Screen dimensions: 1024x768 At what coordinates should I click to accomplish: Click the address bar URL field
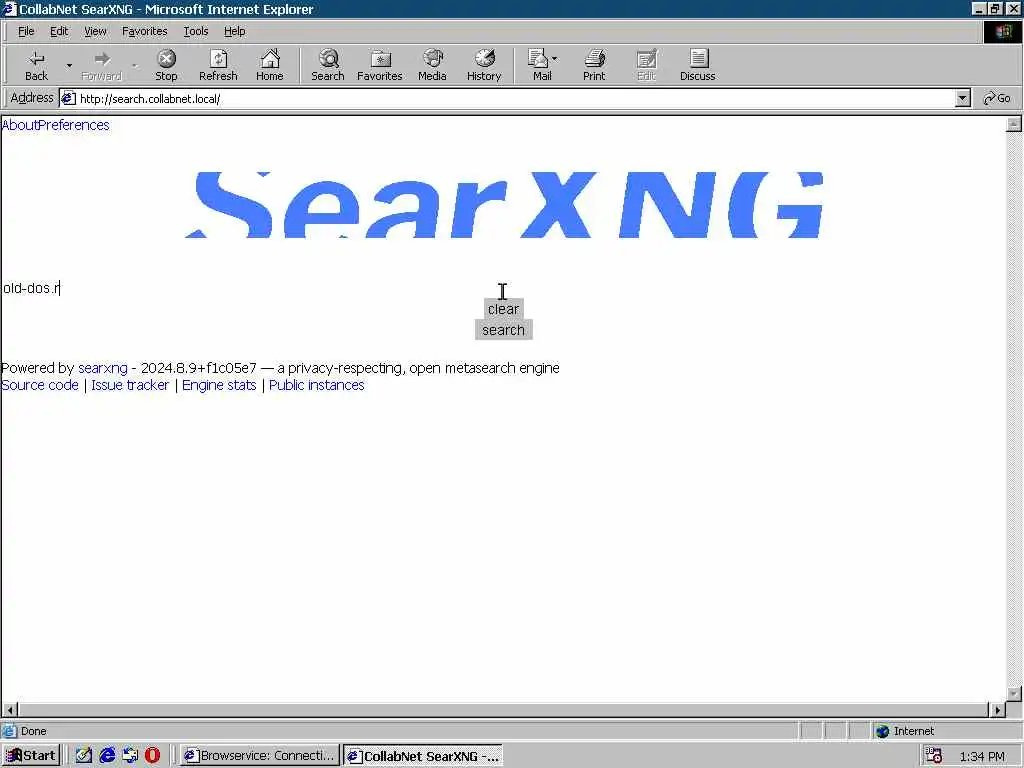(507, 99)
